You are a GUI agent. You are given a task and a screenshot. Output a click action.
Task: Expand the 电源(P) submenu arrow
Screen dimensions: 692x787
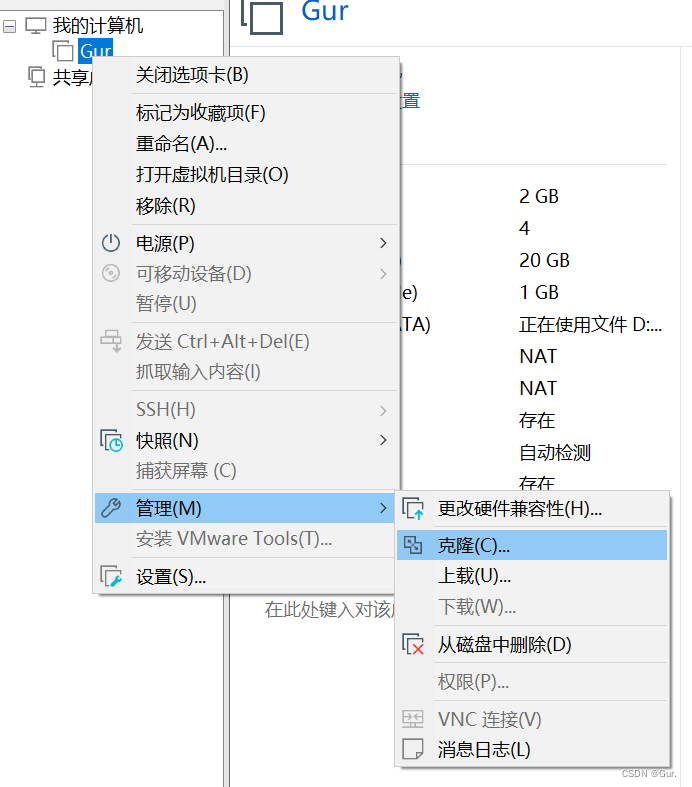pos(383,243)
